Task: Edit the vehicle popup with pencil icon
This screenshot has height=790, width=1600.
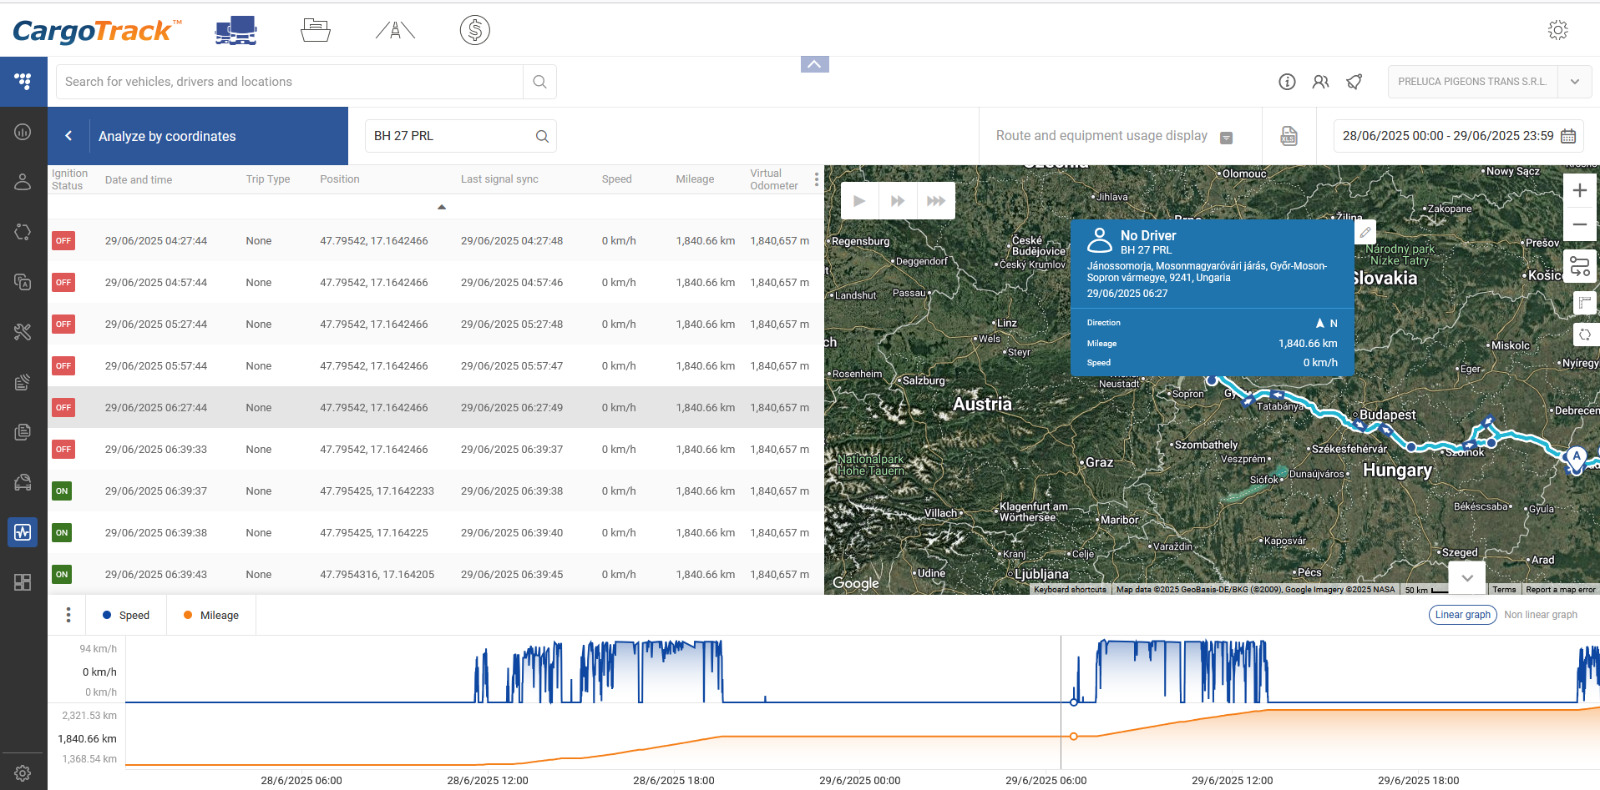Action: point(1365,232)
